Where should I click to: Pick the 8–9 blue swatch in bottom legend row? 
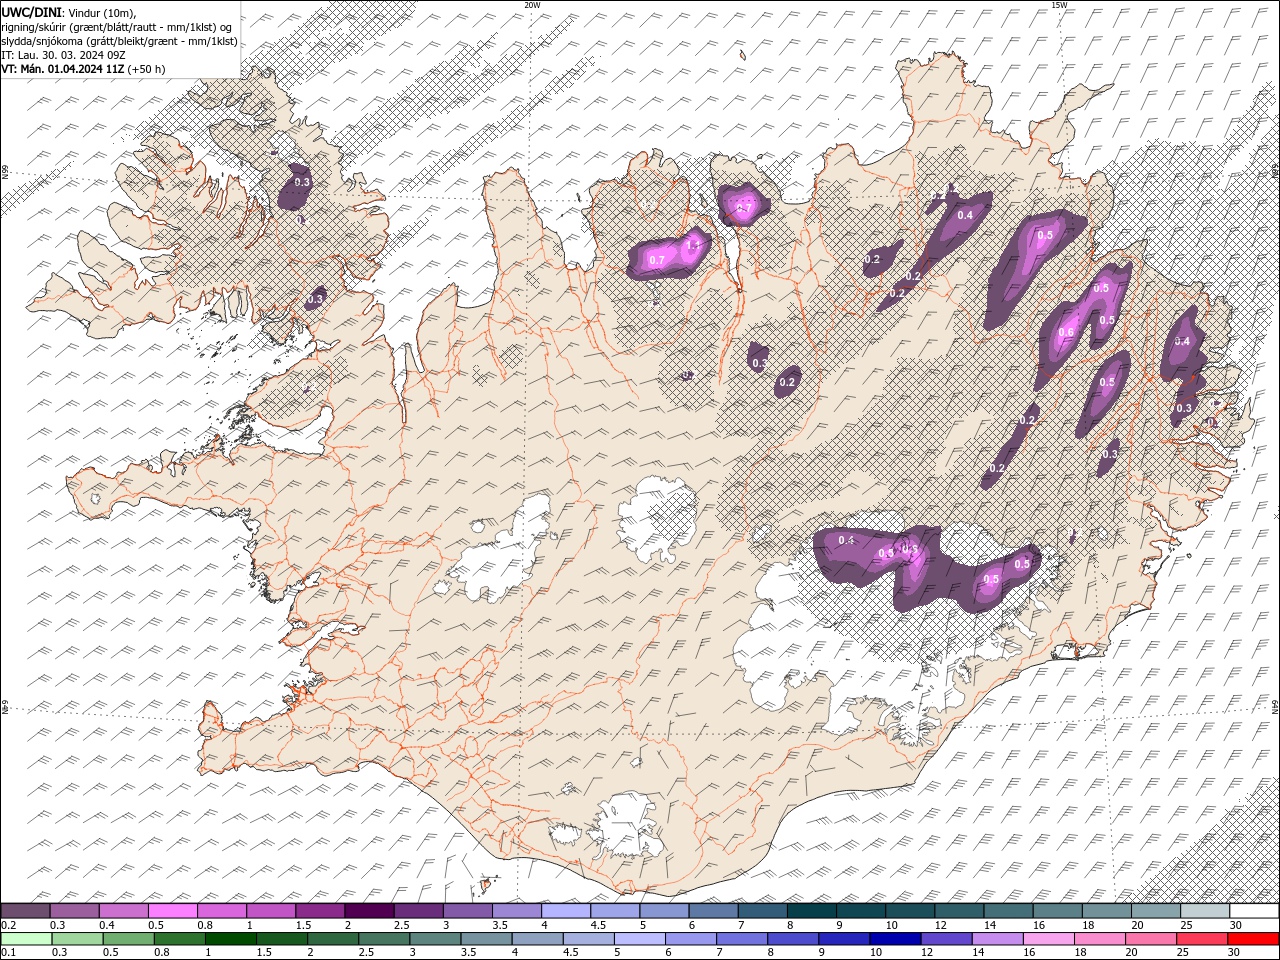point(793,938)
